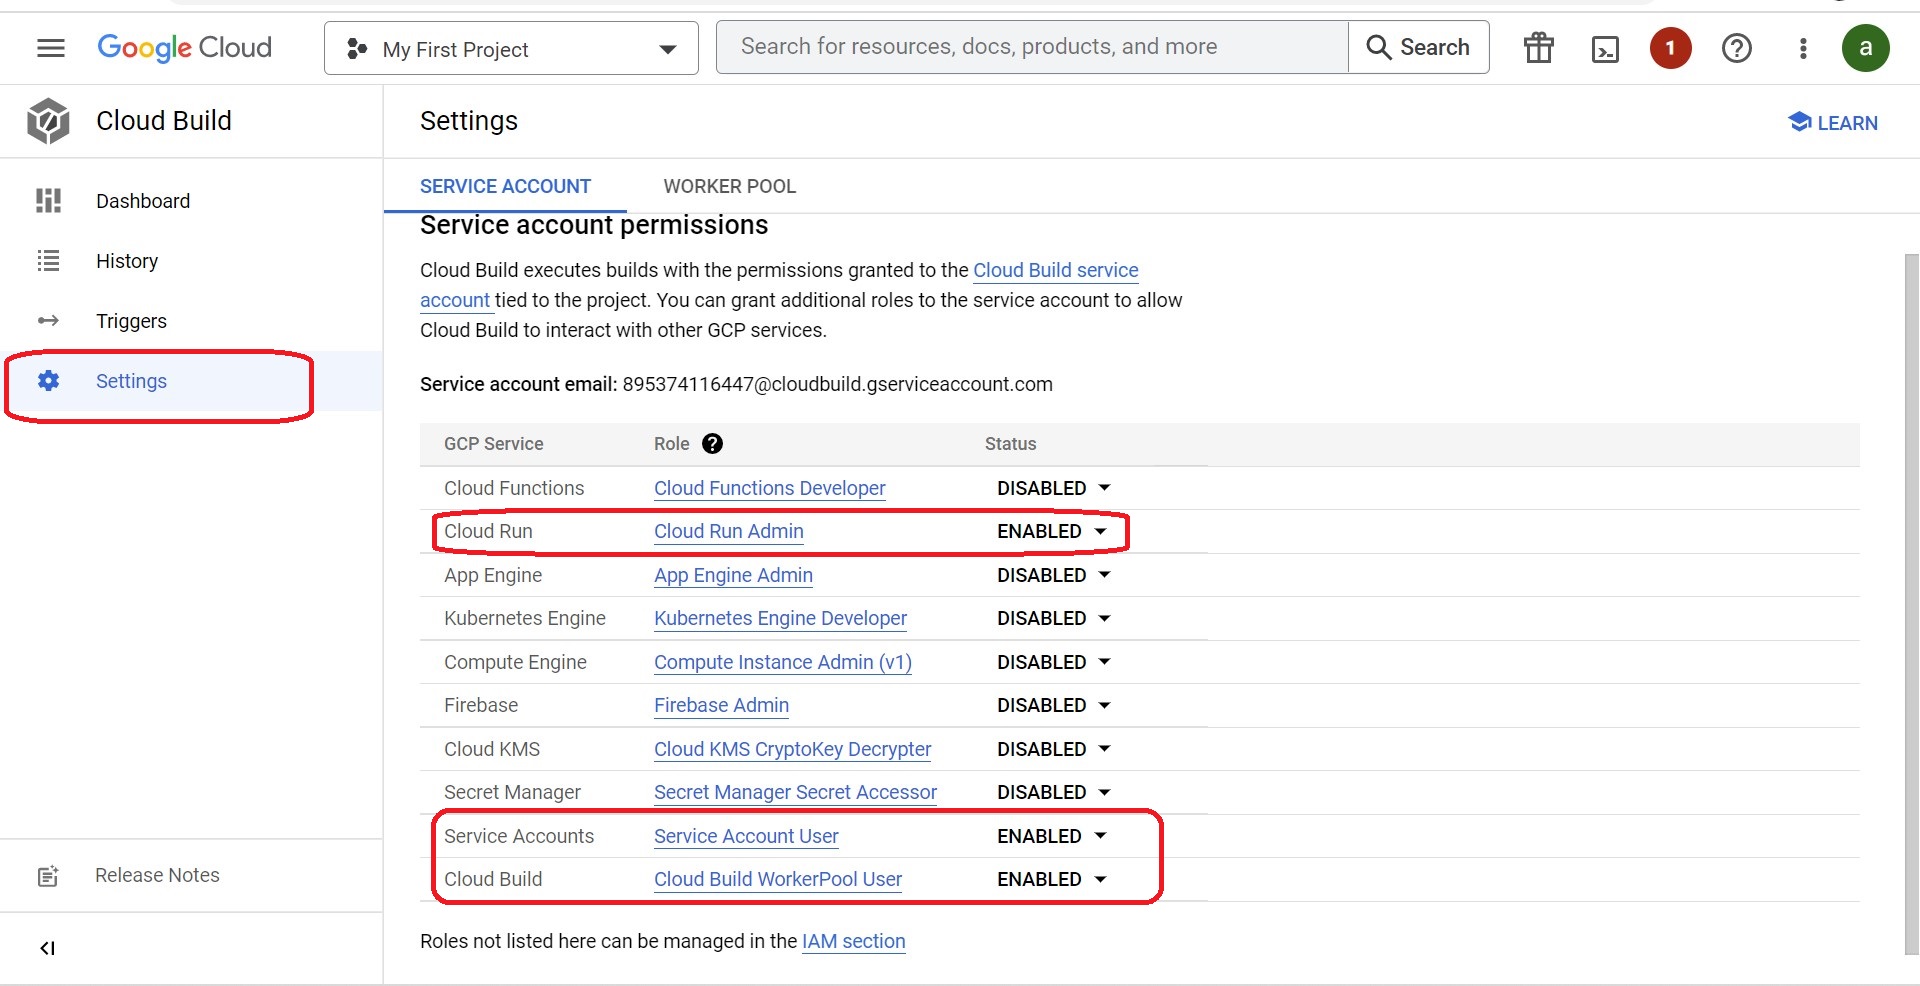Click the Cloud Build hexagon logo
The width and height of the screenshot is (1920, 986).
(x=48, y=120)
